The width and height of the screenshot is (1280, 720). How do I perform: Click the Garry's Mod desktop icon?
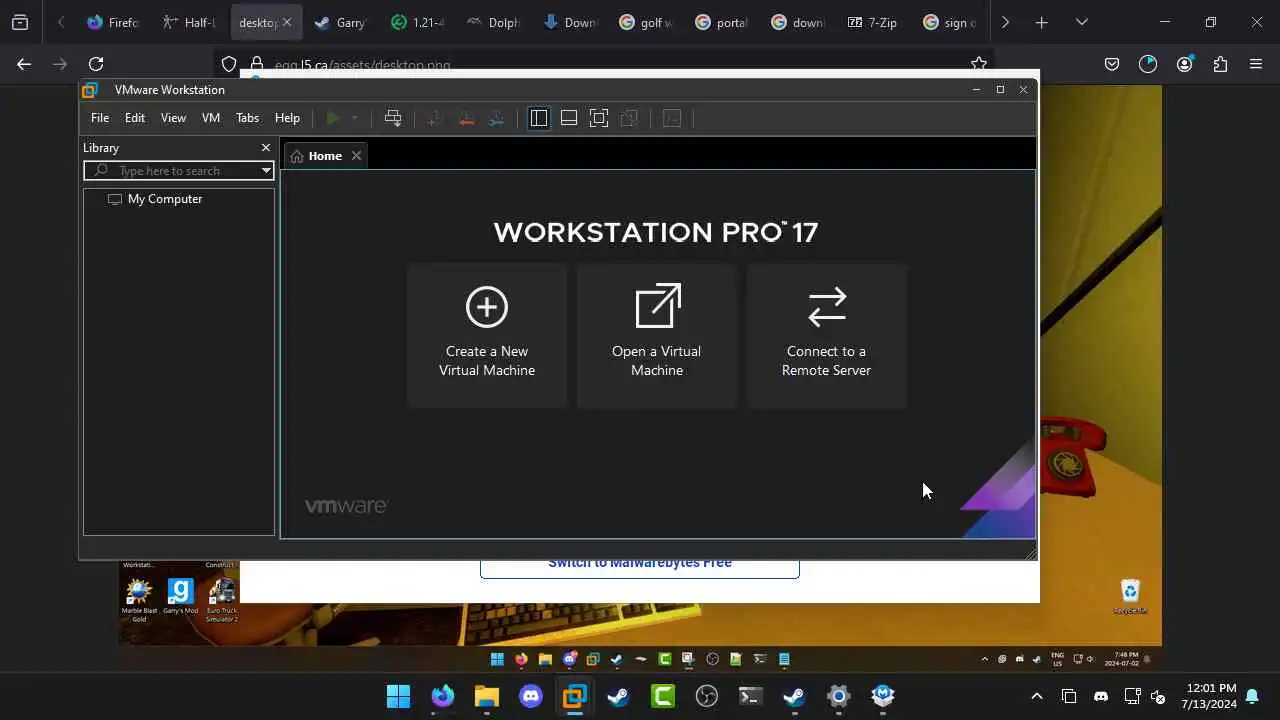point(180,597)
